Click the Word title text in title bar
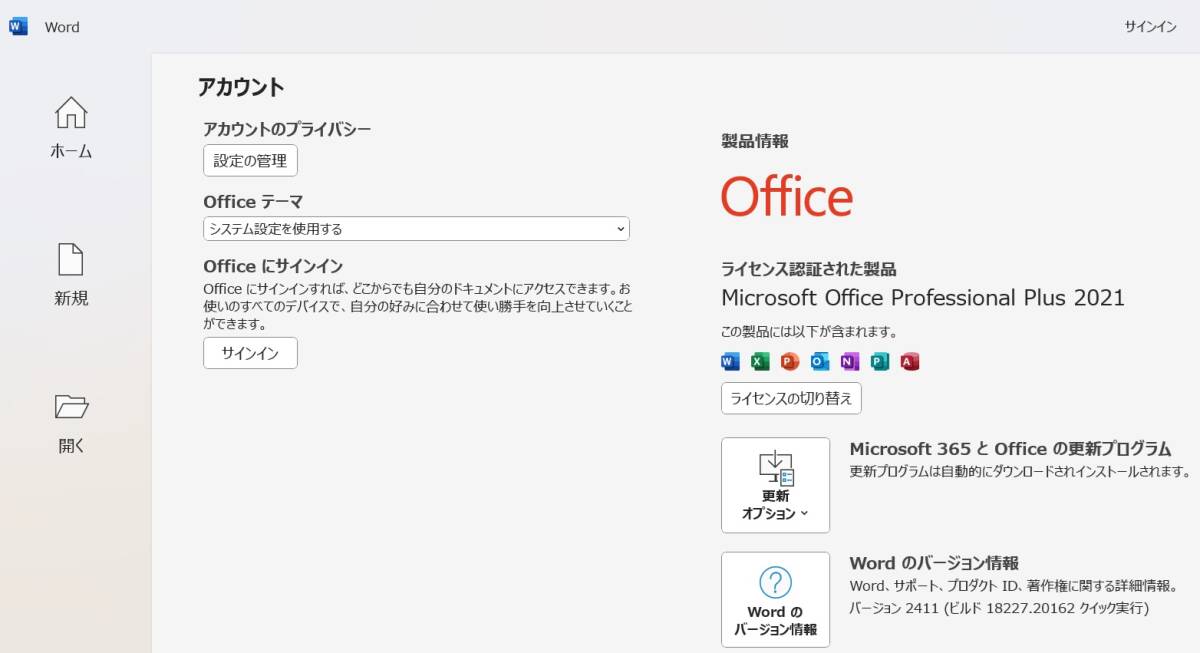 tap(62, 27)
